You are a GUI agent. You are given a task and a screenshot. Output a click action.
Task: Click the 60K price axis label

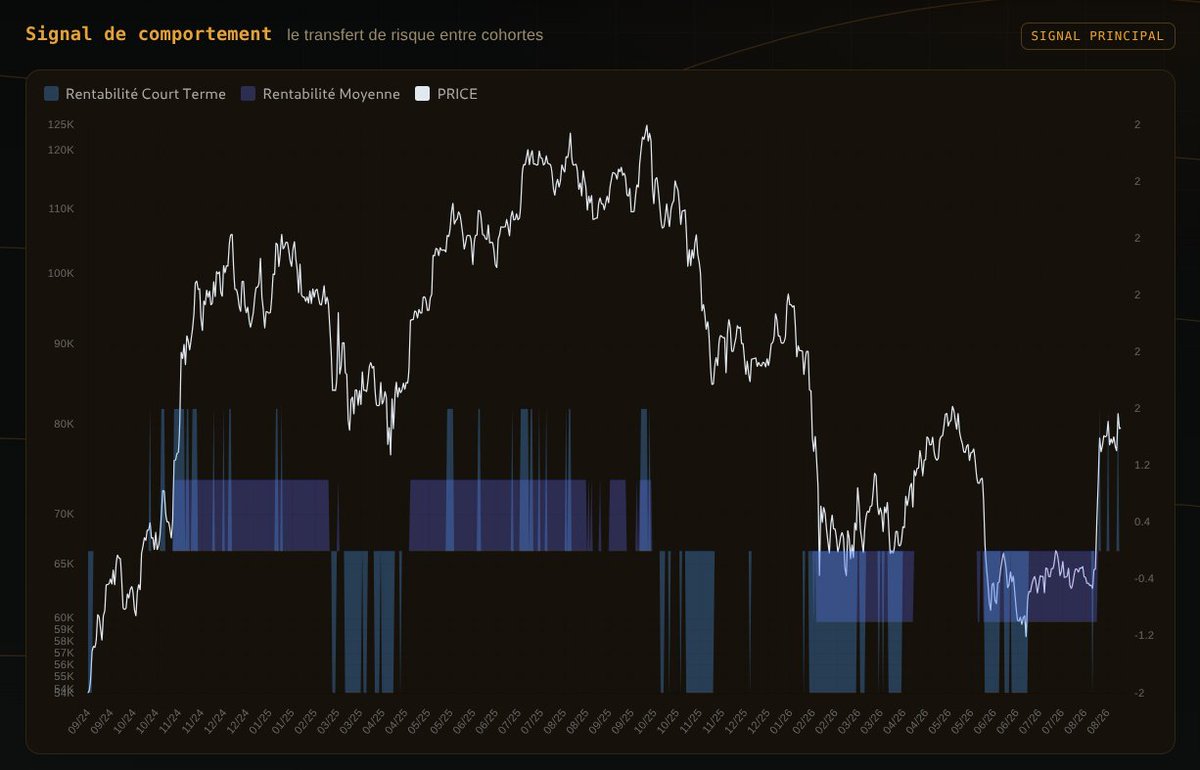coord(64,618)
